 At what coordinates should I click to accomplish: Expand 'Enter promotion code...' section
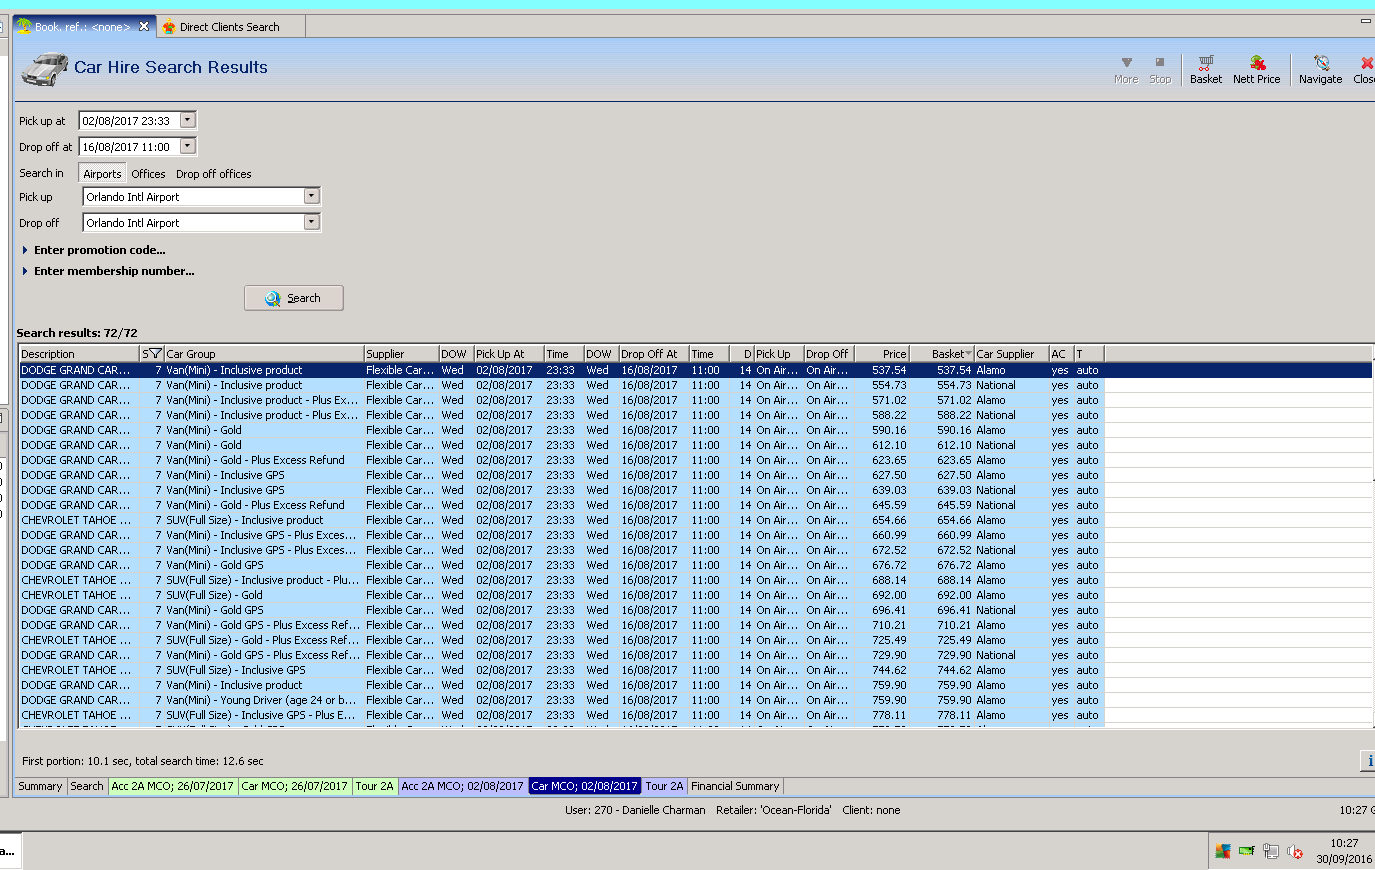(99, 250)
